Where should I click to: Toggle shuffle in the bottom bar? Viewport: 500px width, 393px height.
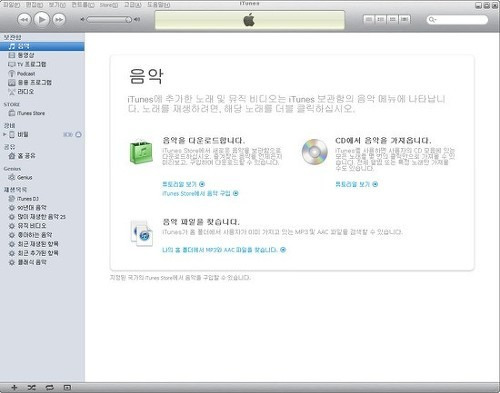point(32,387)
